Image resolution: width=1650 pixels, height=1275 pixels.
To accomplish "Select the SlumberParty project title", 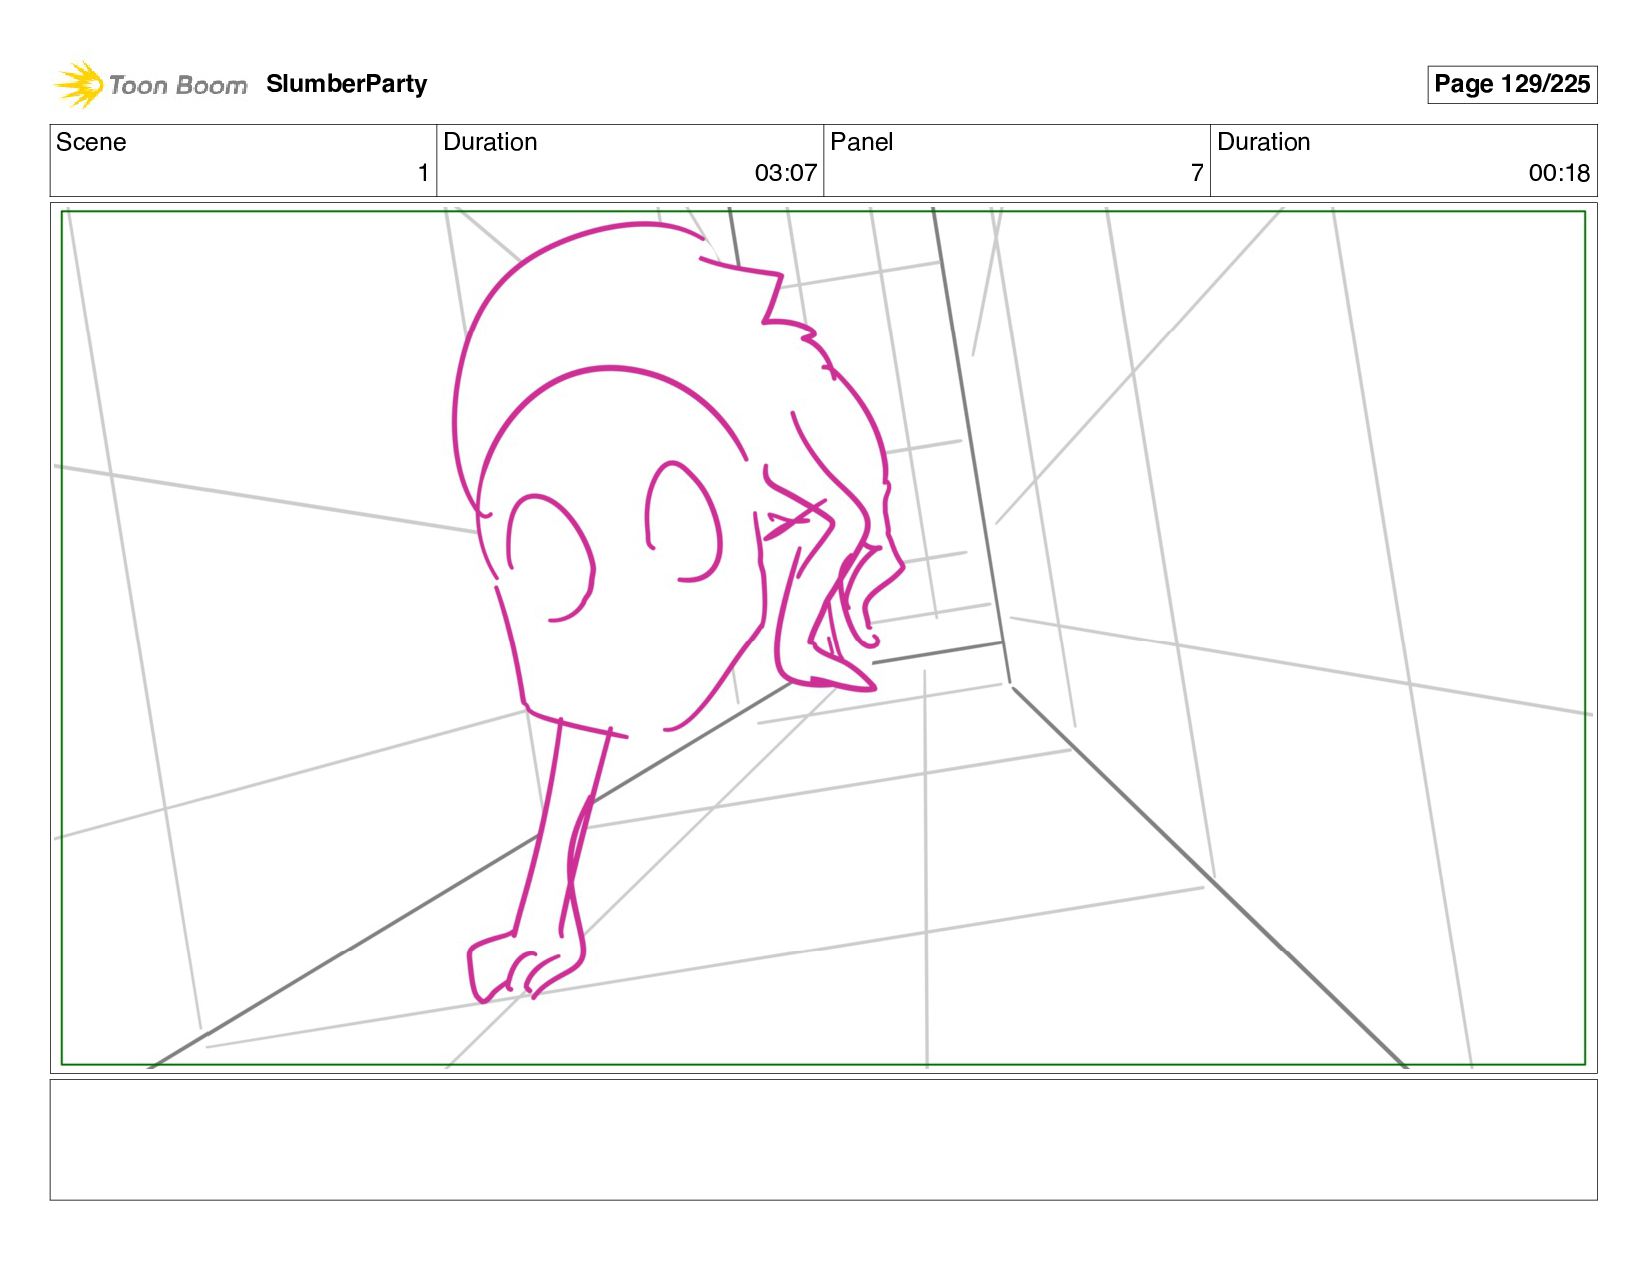I will click(x=346, y=84).
